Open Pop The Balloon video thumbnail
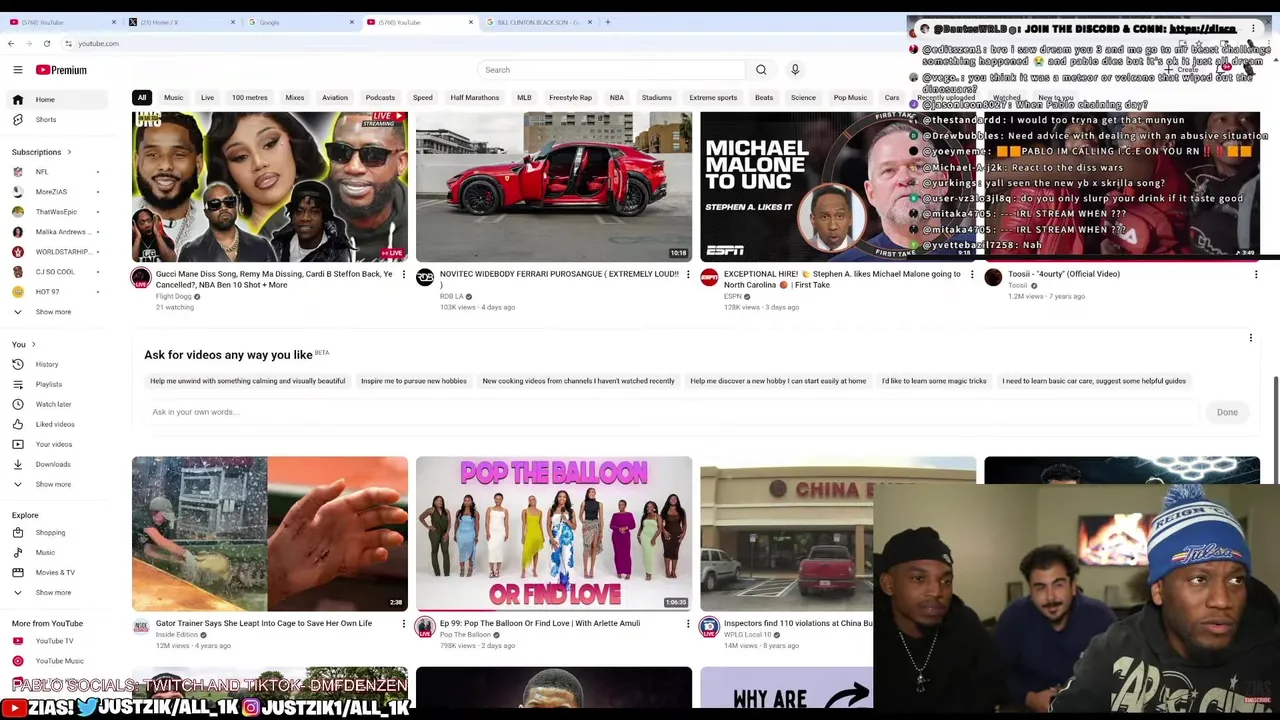 [x=554, y=533]
